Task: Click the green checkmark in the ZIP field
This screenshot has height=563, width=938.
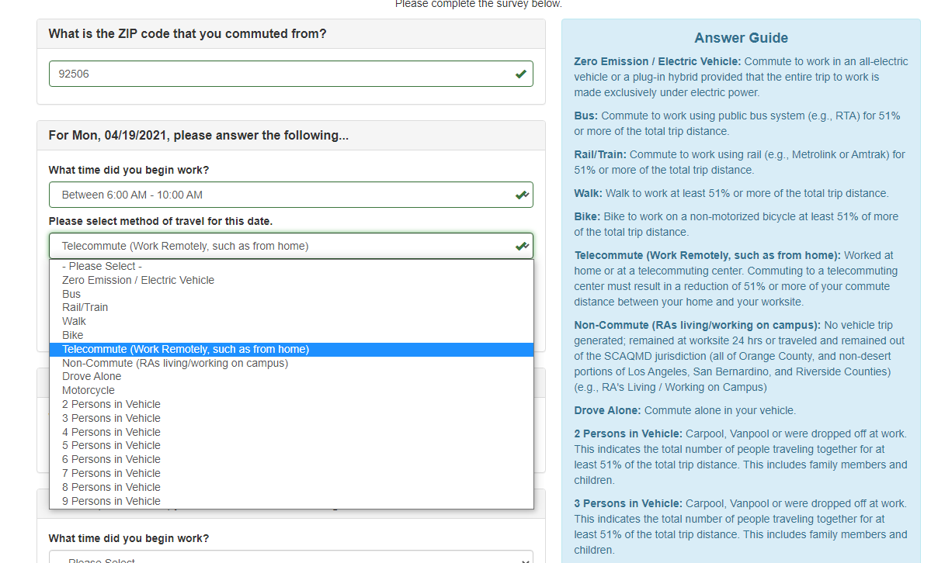Action: [520, 74]
